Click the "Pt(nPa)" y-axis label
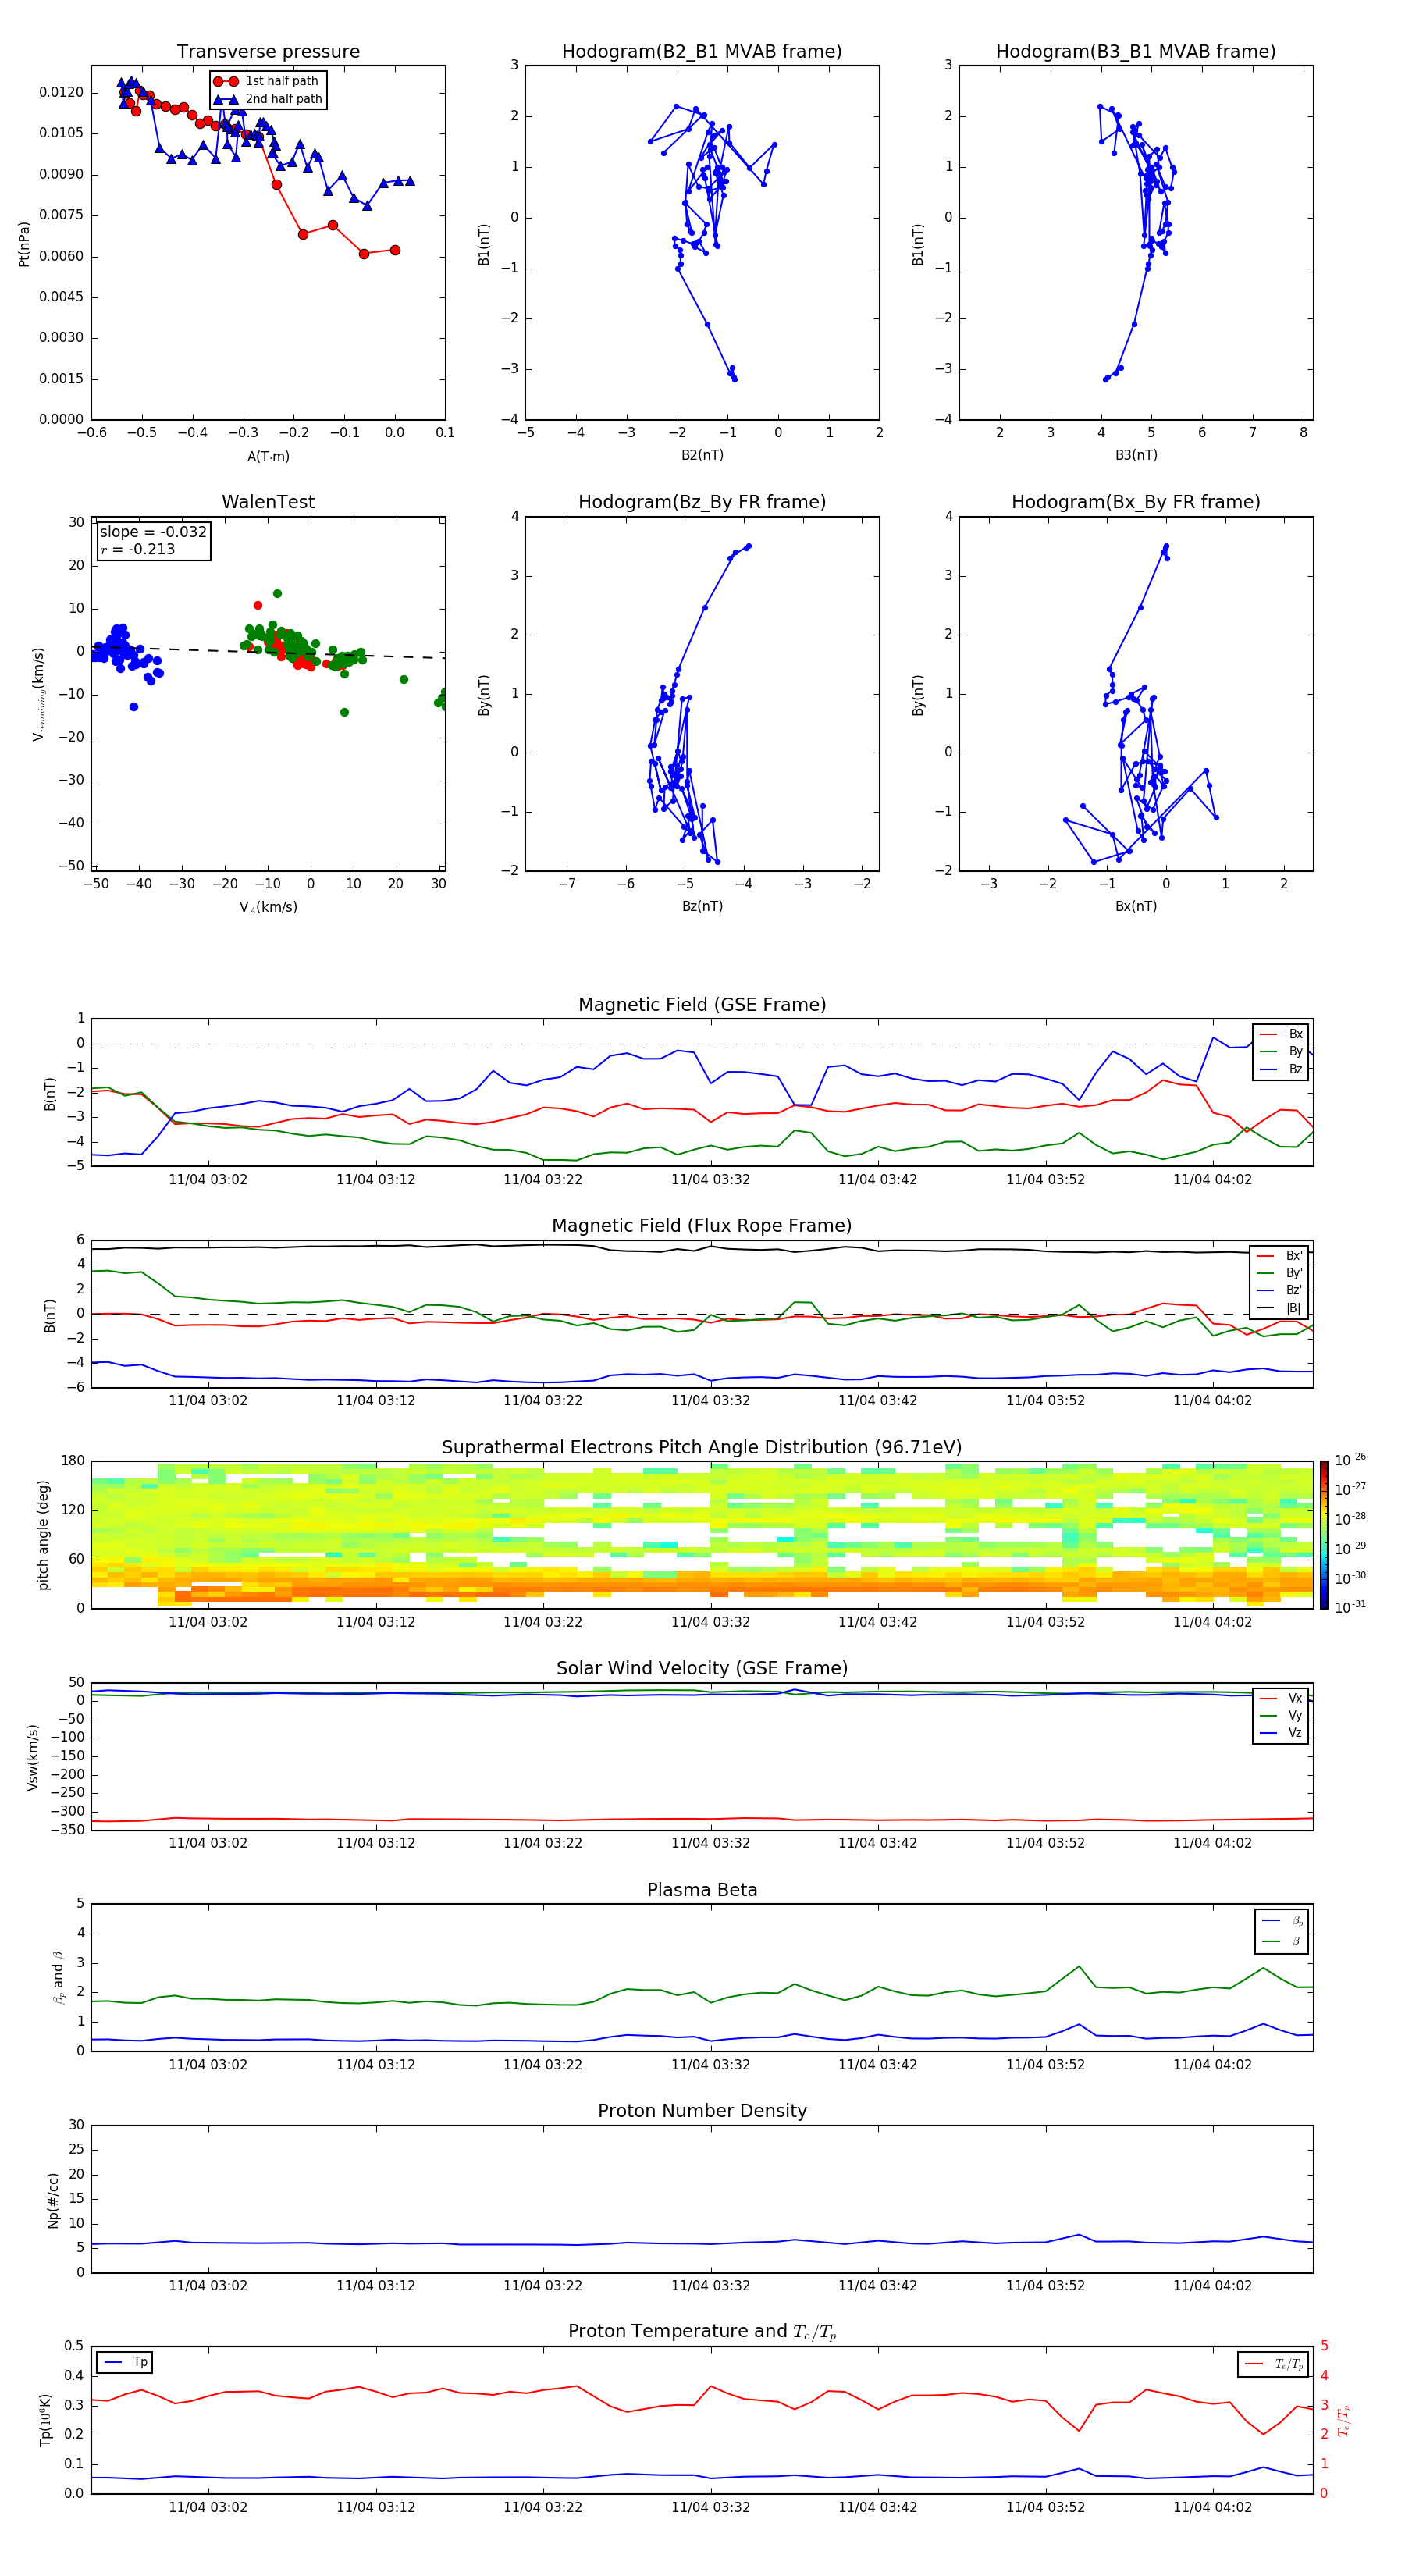Screen dimensions: 1405x2576 (24, 243)
